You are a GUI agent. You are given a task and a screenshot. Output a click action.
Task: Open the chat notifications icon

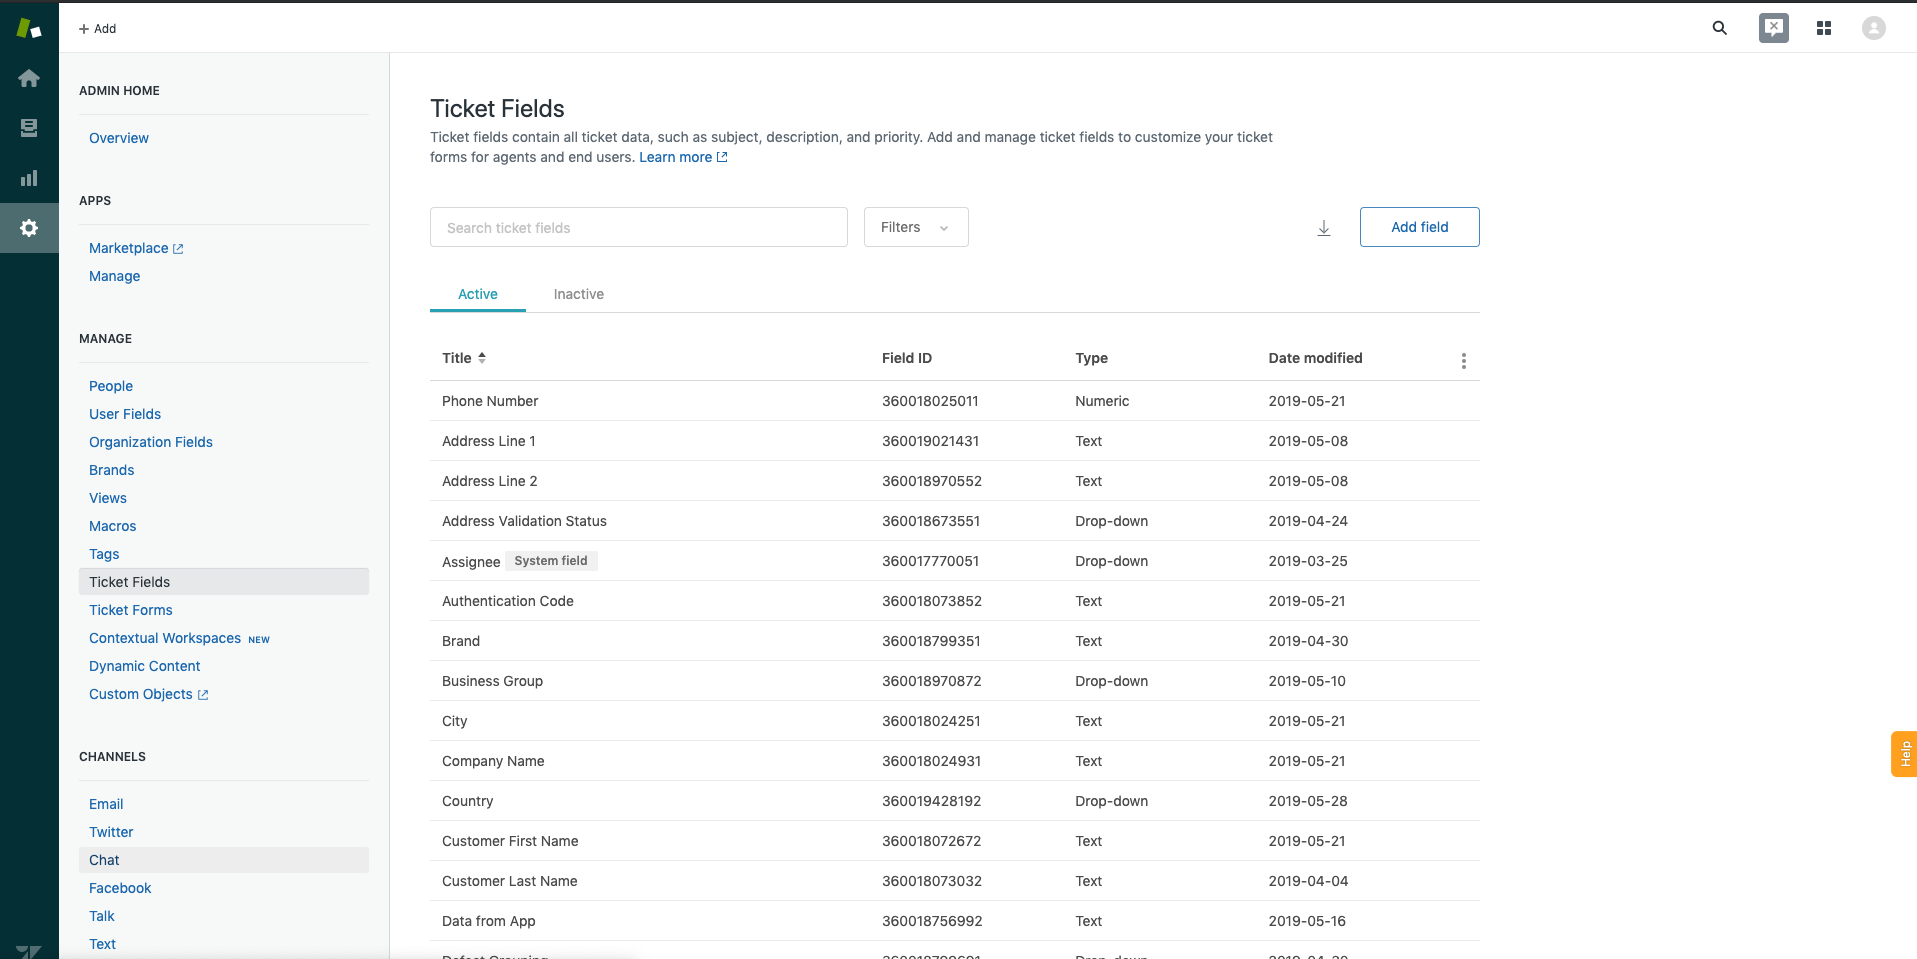pos(1773,28)
